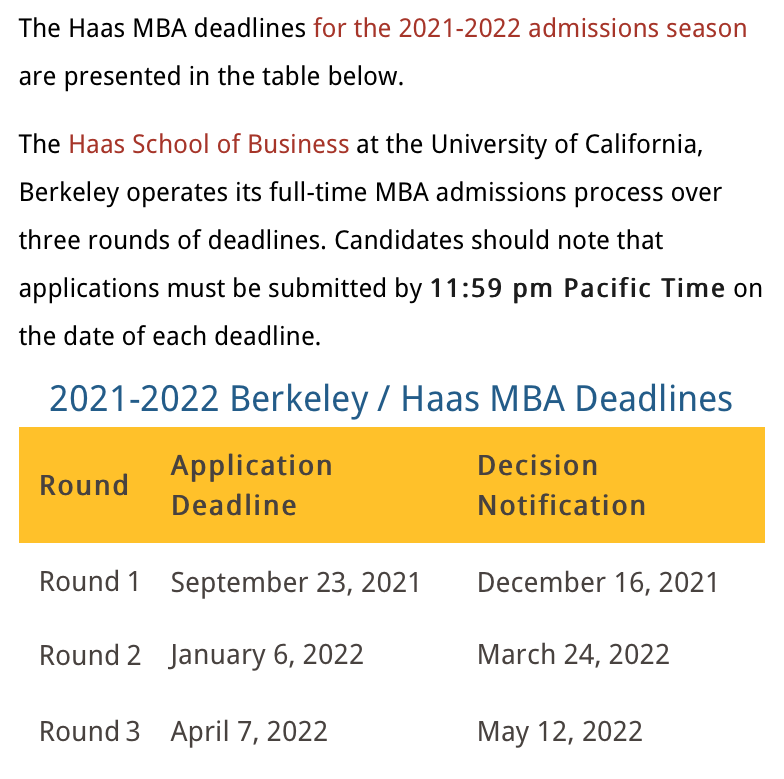Click the words 'three rounds of deadlines'

click(172, 240)
